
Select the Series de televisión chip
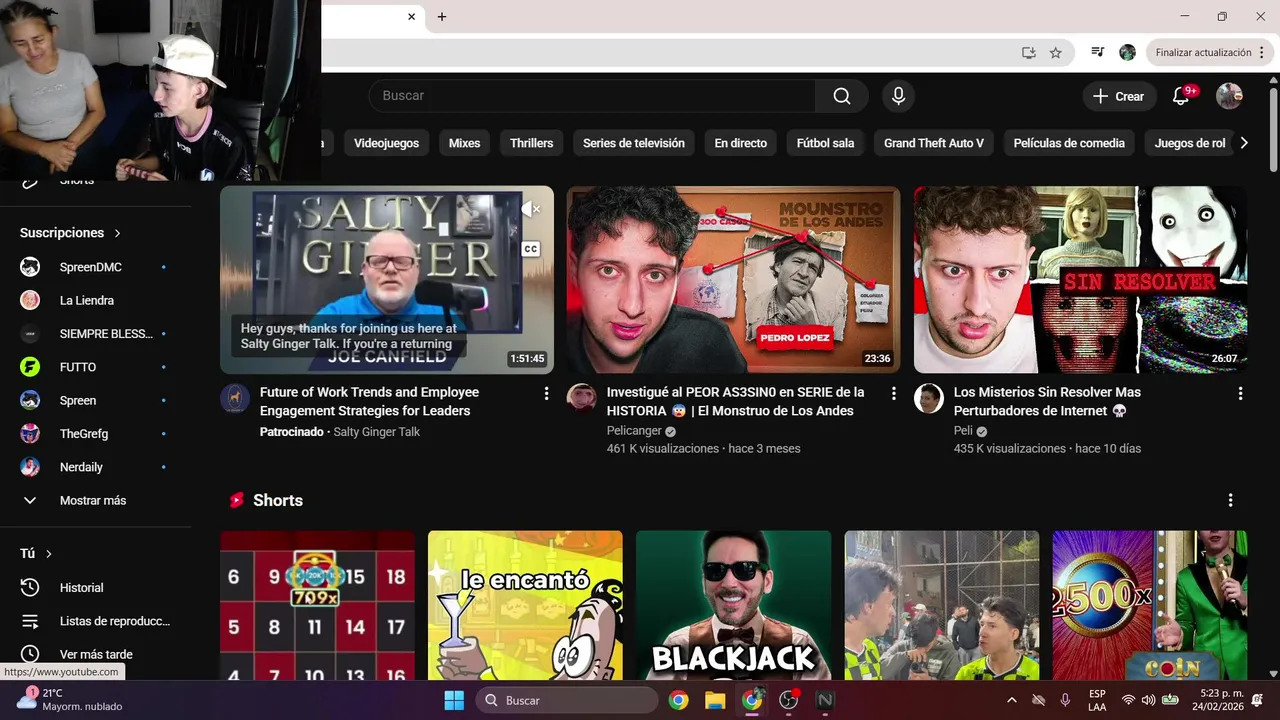coord(634,143)
